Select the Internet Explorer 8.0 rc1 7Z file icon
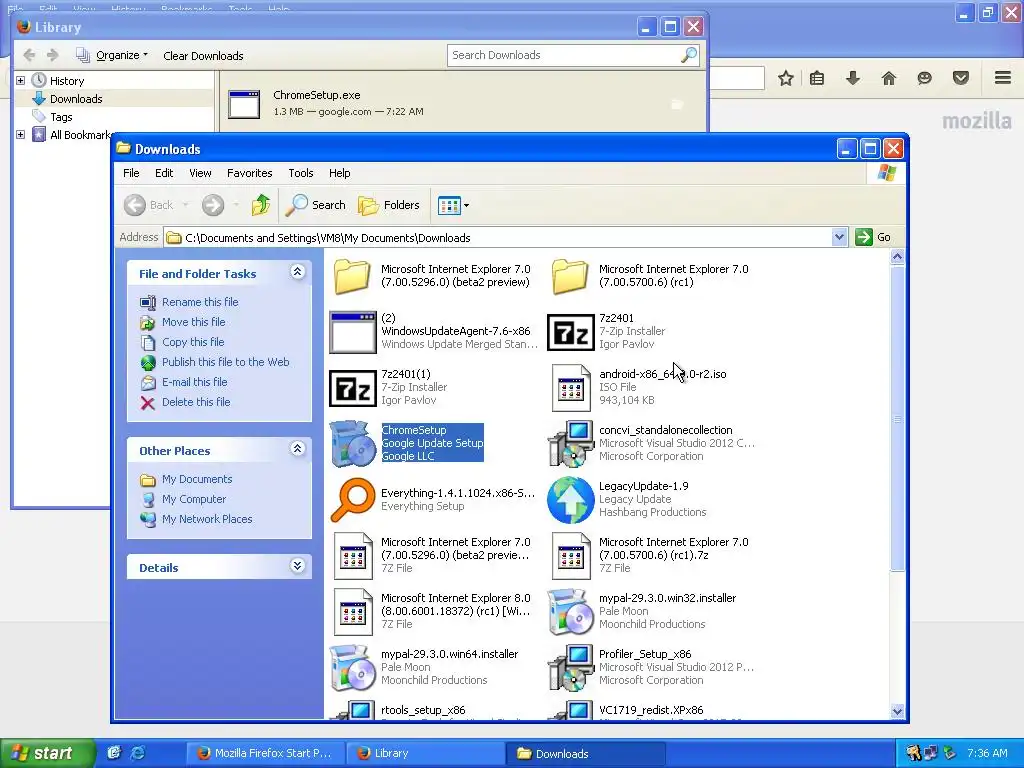Image resolution: width=1024 pixels, height=768 pixels. pos(353,612)
